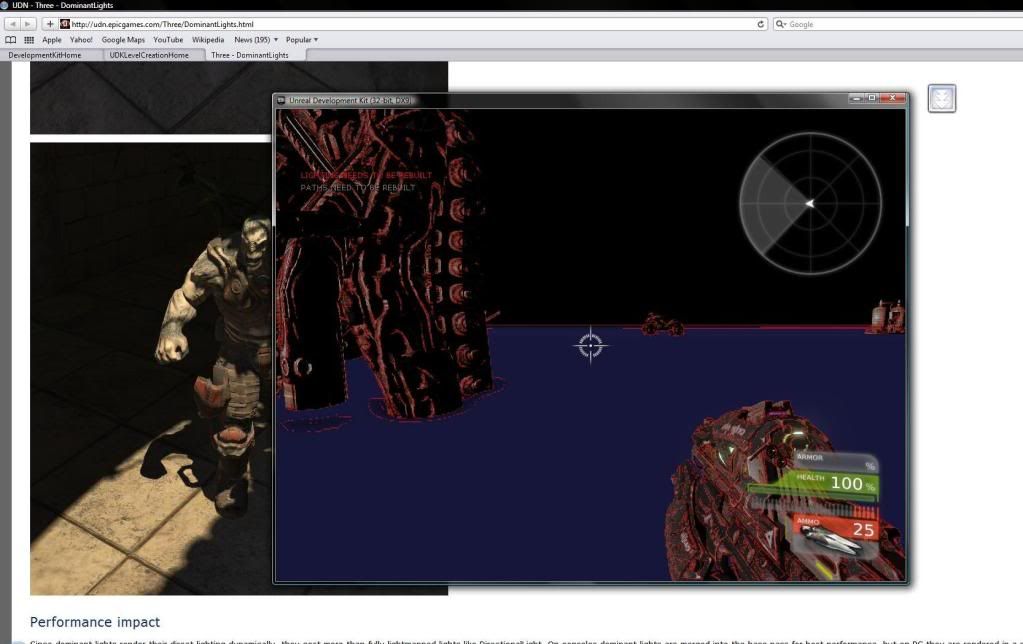Switch to the DevelopmentKitHome tab

[45, 55]
